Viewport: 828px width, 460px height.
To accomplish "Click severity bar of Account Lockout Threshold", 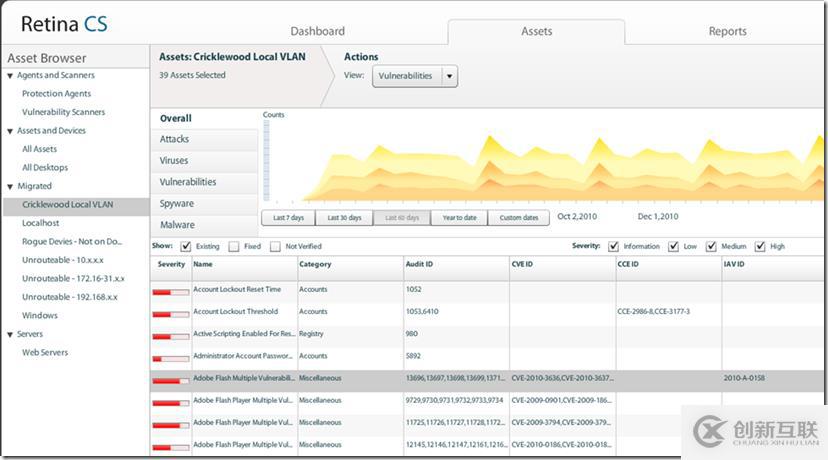I will coord(171,315).
